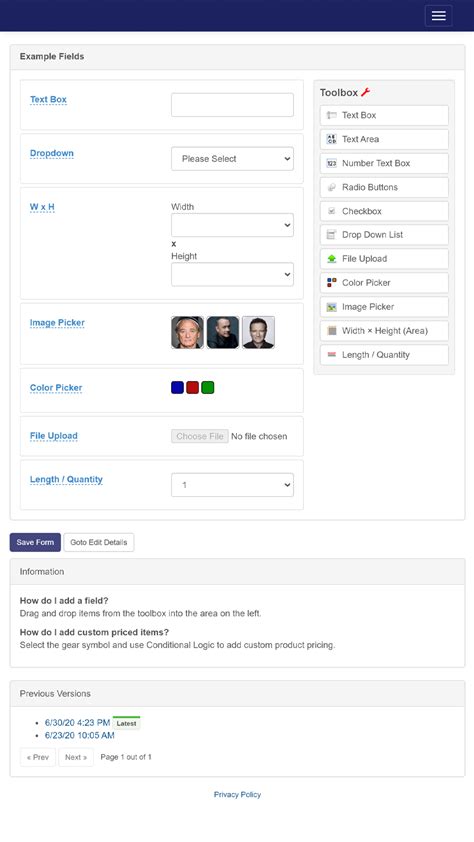
Task: Click the Text Area icon in Toolbox
Action: coord(331,139)
